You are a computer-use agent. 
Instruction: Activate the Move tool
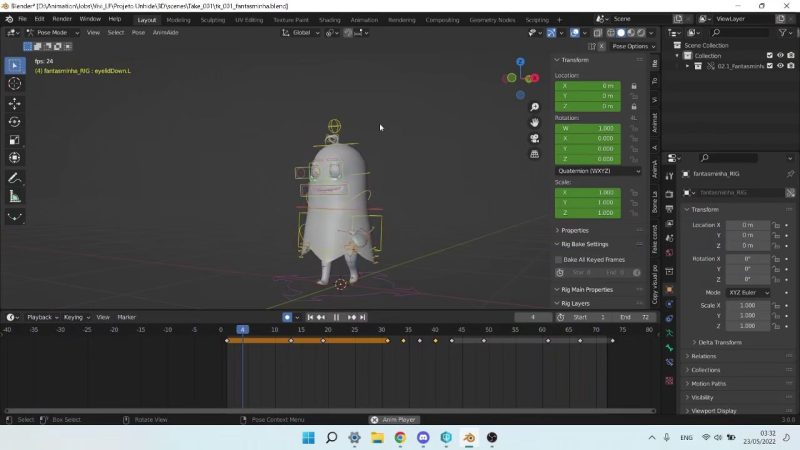(x=15, y=103)
